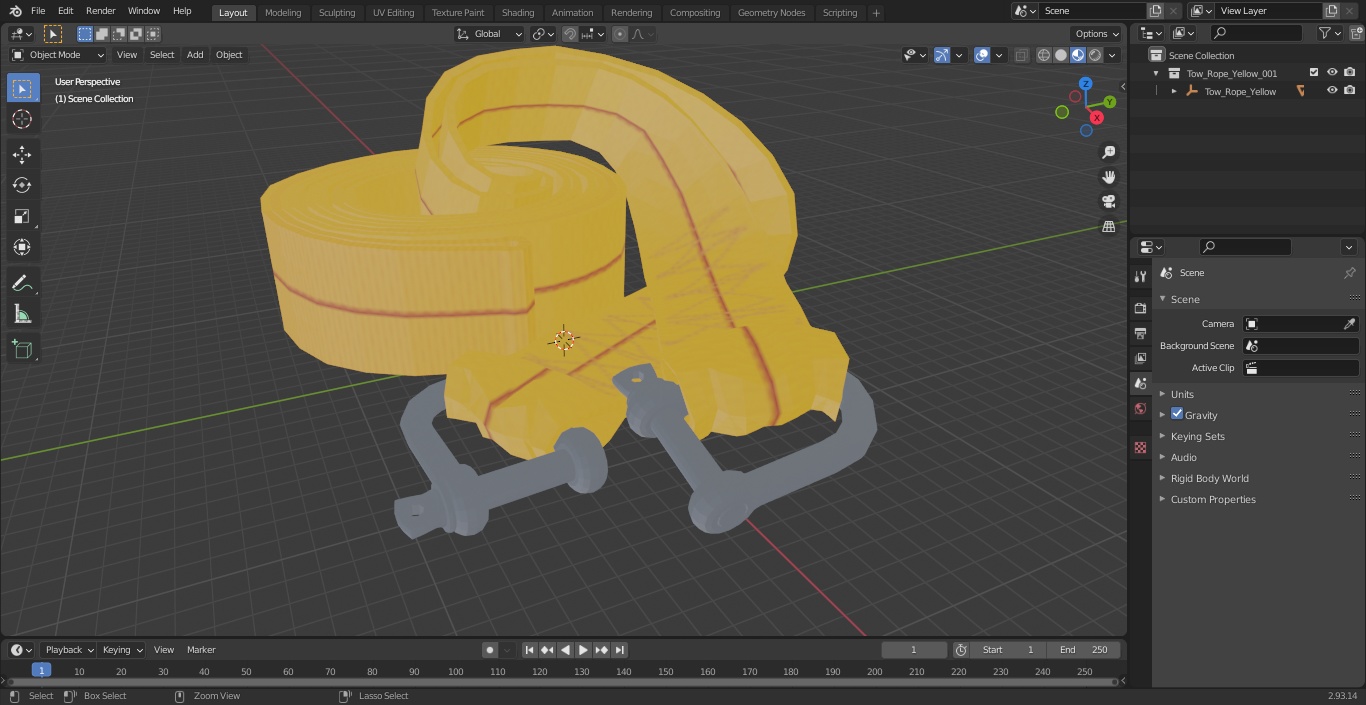
Task: Expand the Tow_Rope_Yellow object tree
Action: [1174, 91]
